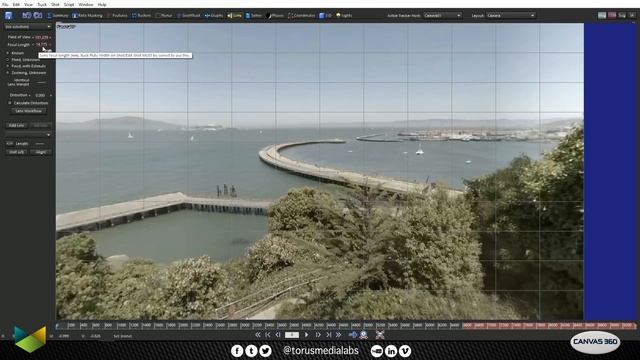Open the Shot menu

point(55,4)
